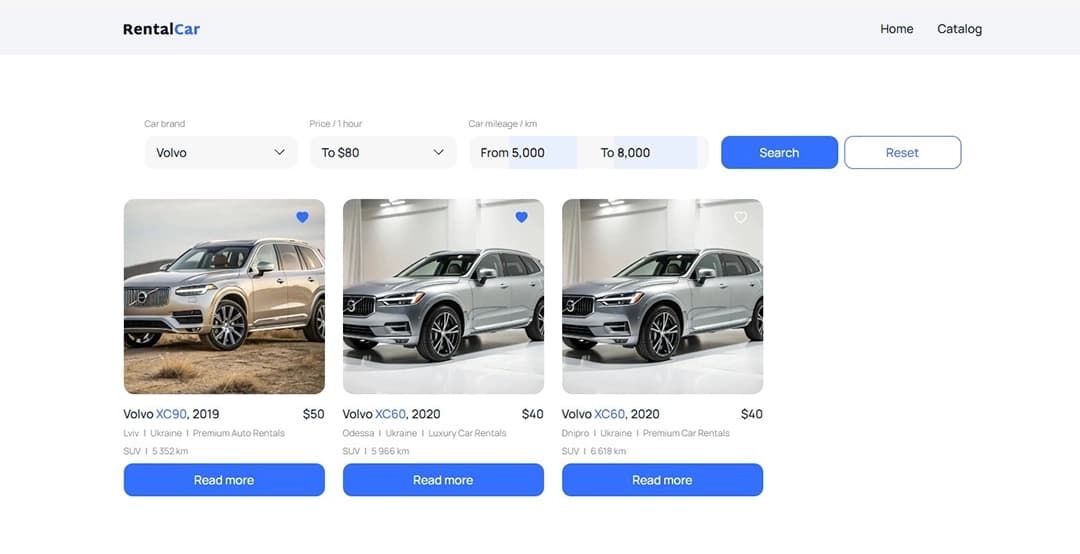Read more about the Volvo XC90
Image resolution: width=1080 pixels, height=554 pixels.
tap(224, 480)
